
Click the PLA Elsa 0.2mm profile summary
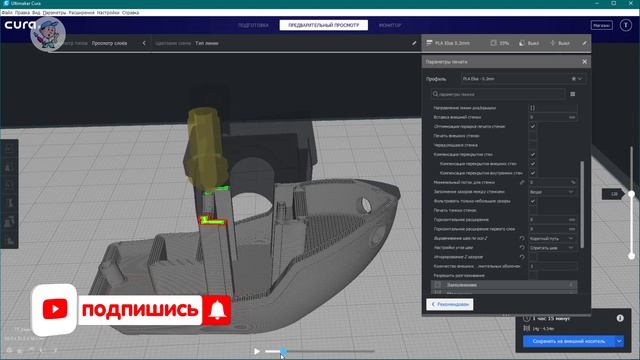click(448, 43)
